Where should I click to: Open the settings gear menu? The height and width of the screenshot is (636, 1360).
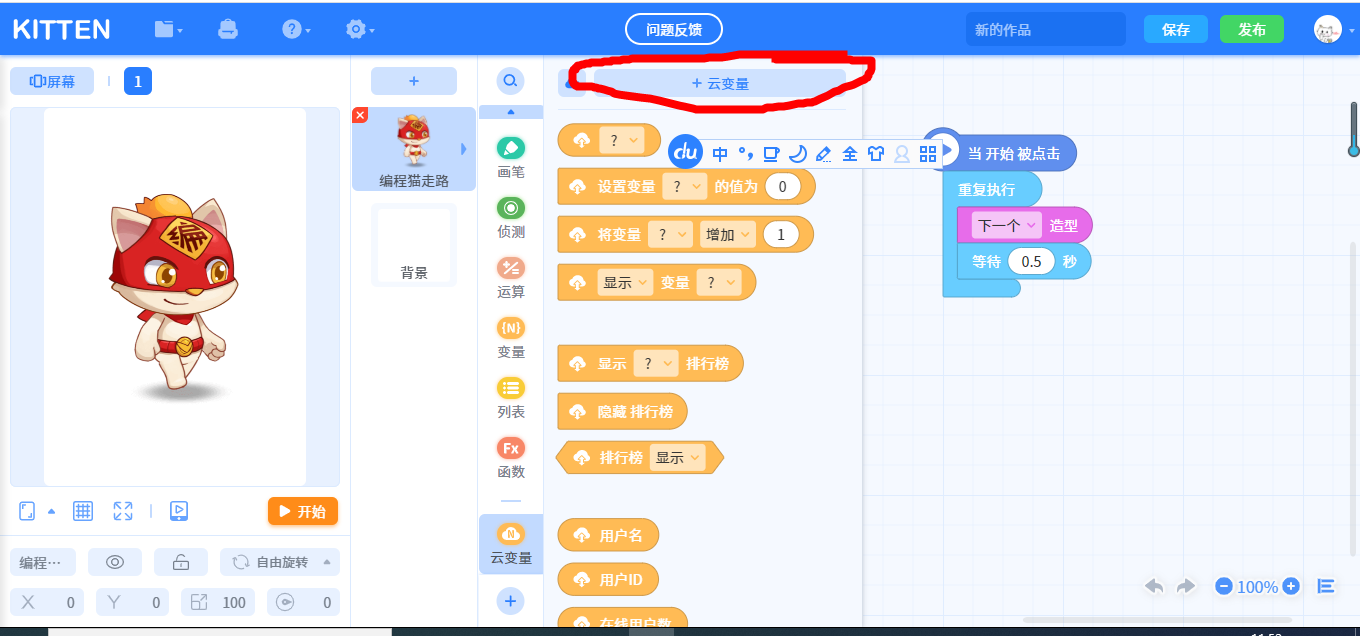tap(360, 29)
